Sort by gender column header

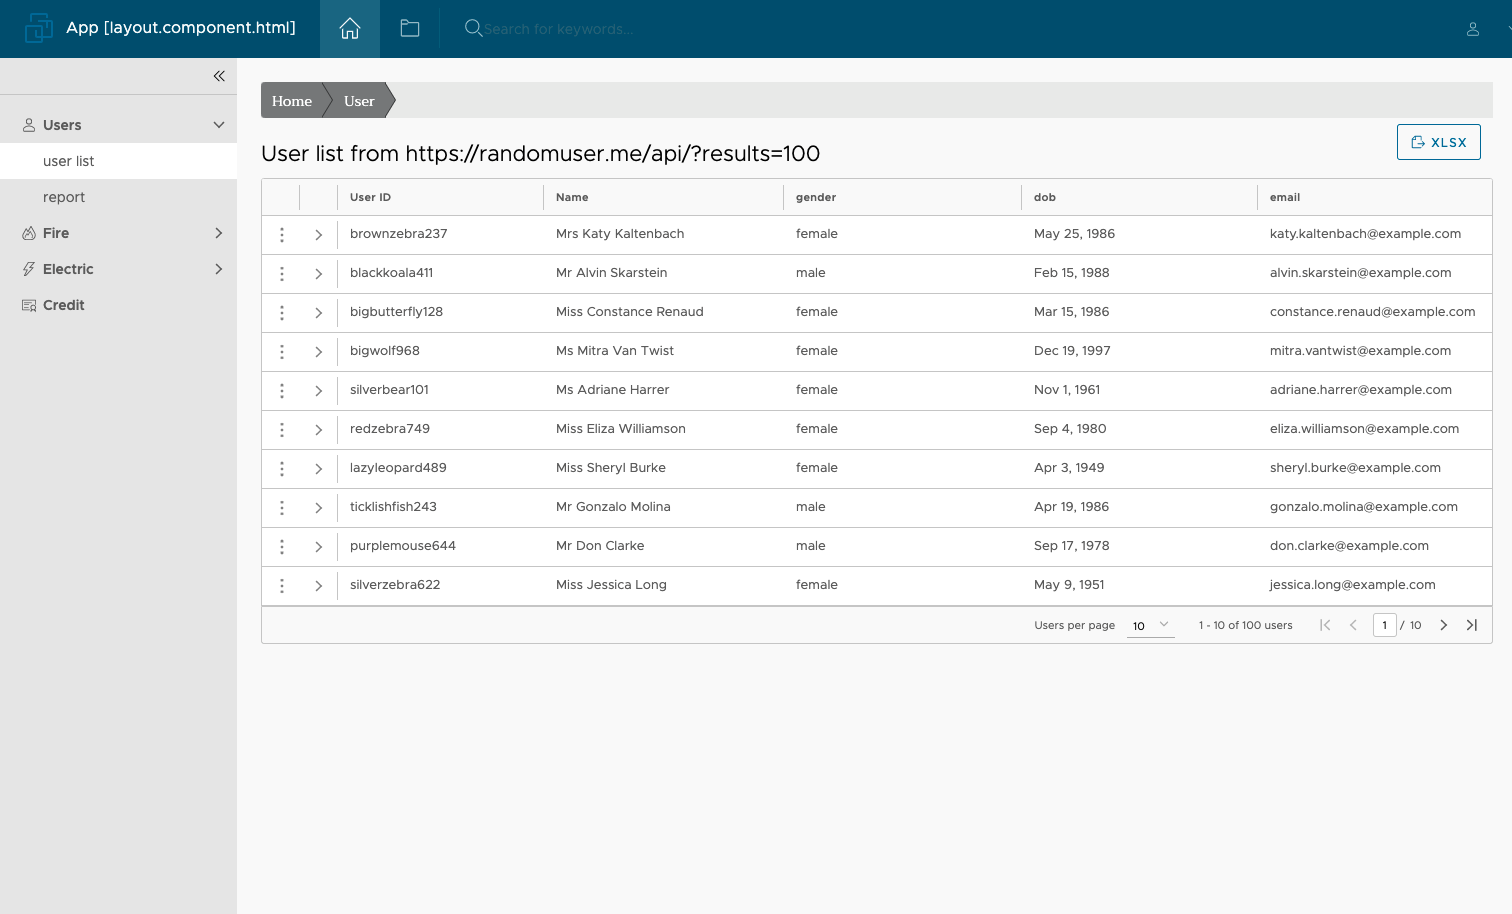(x=816, y=197)
